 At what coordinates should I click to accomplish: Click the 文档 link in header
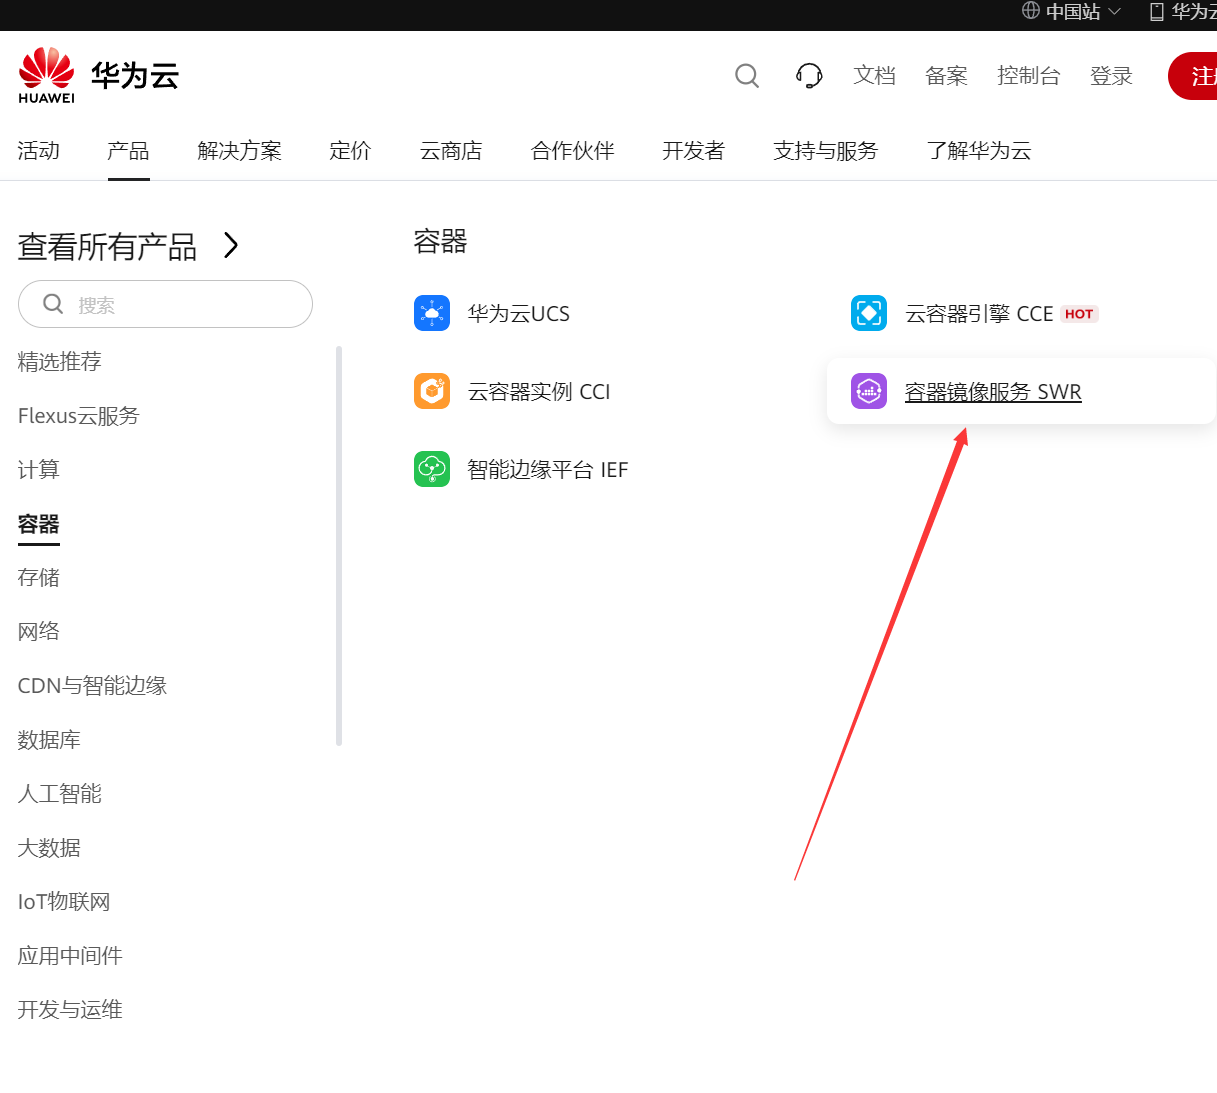874,76
